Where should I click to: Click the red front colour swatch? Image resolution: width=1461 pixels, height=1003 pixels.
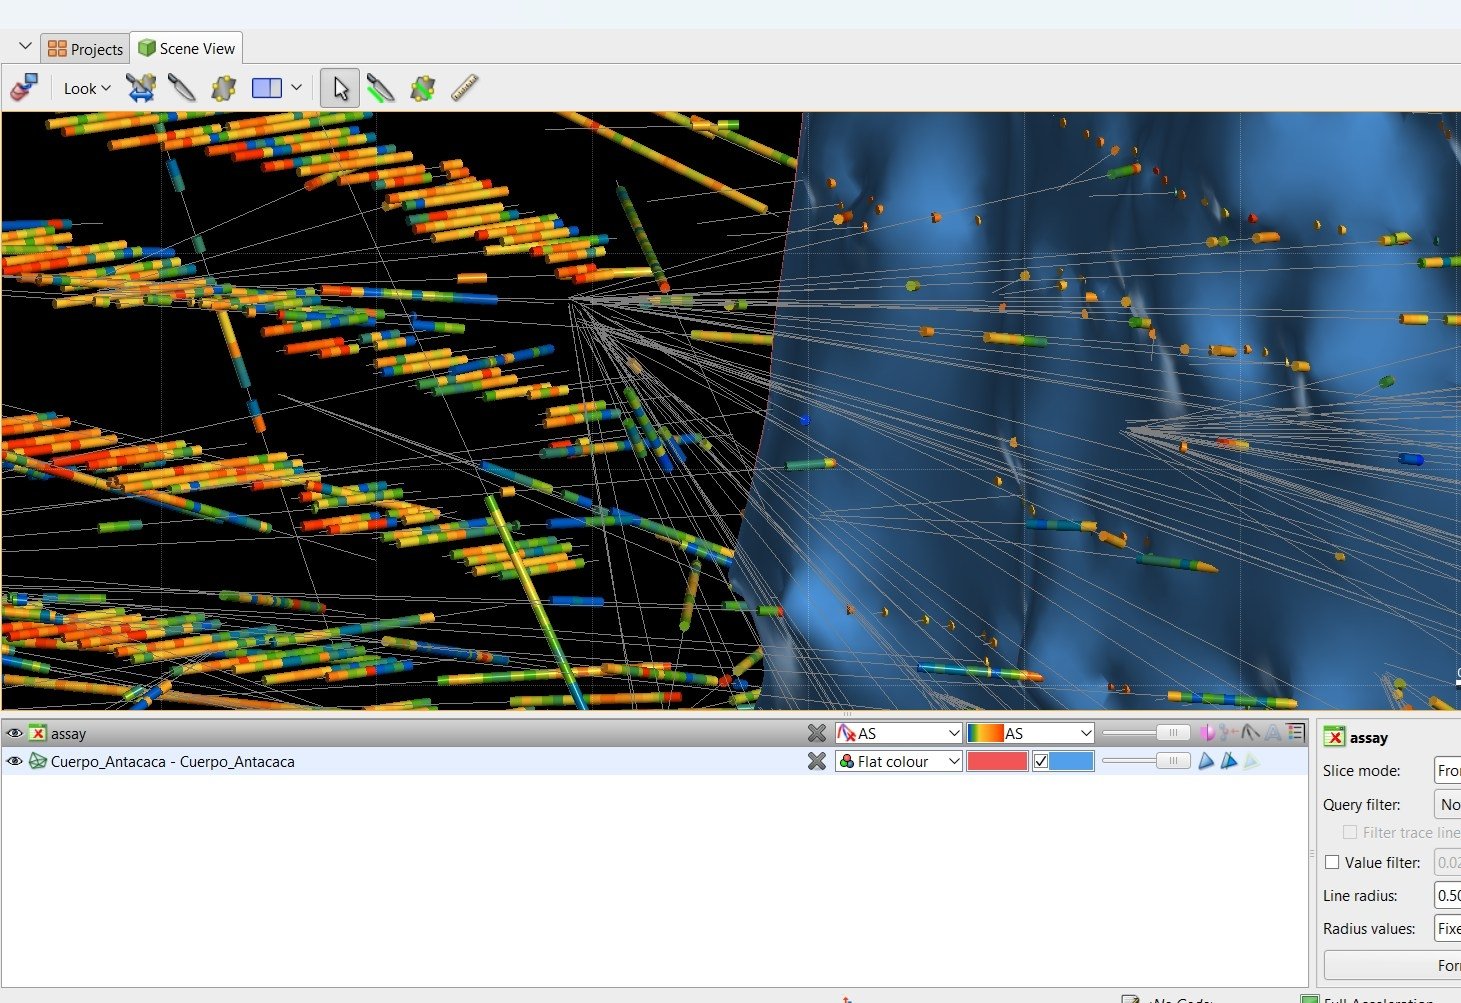click(x=997, y=761)
